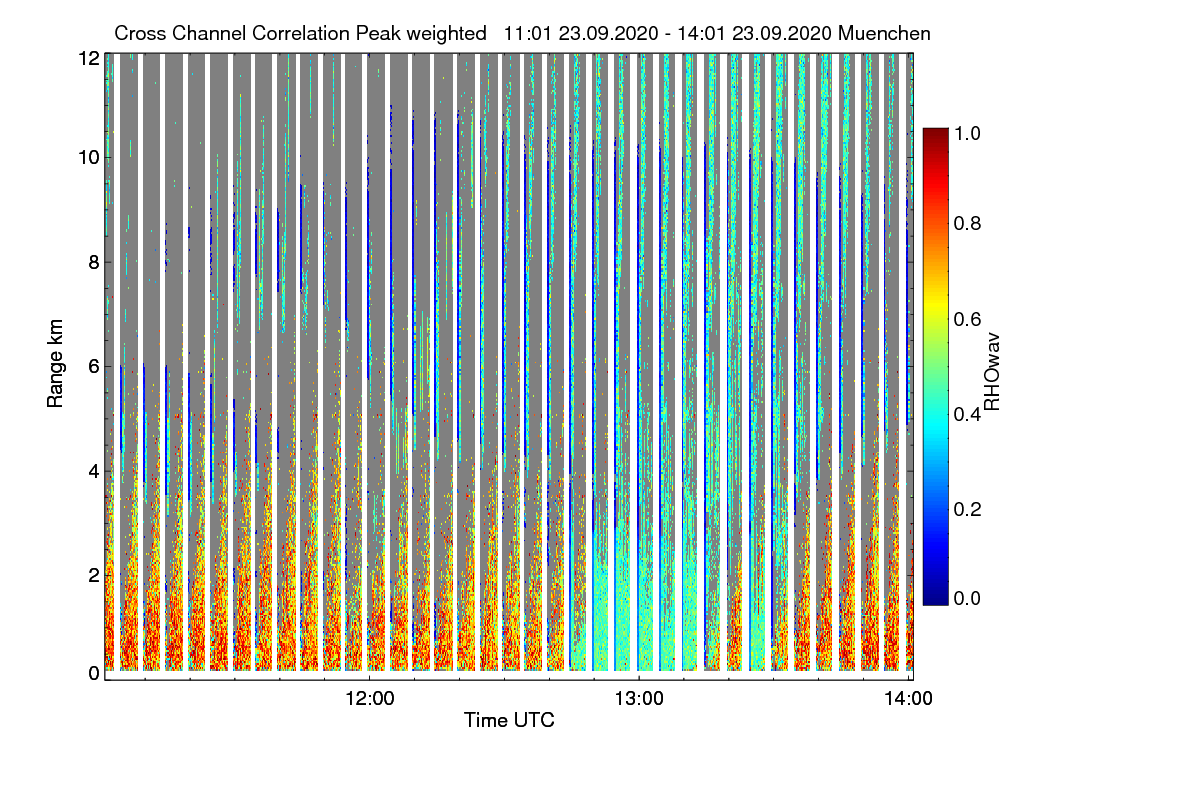
Task: Click the 2 range axis label
Action: click(94, 575)
